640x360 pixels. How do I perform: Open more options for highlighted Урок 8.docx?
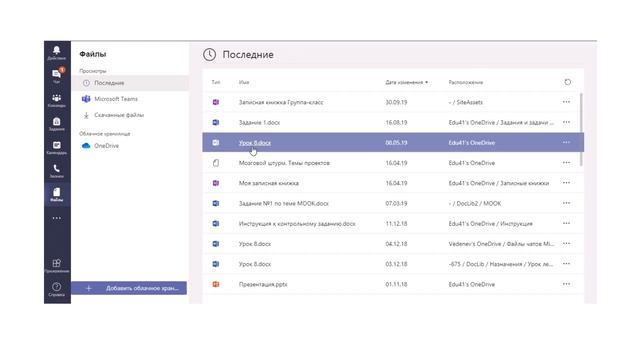coord(566,142)
